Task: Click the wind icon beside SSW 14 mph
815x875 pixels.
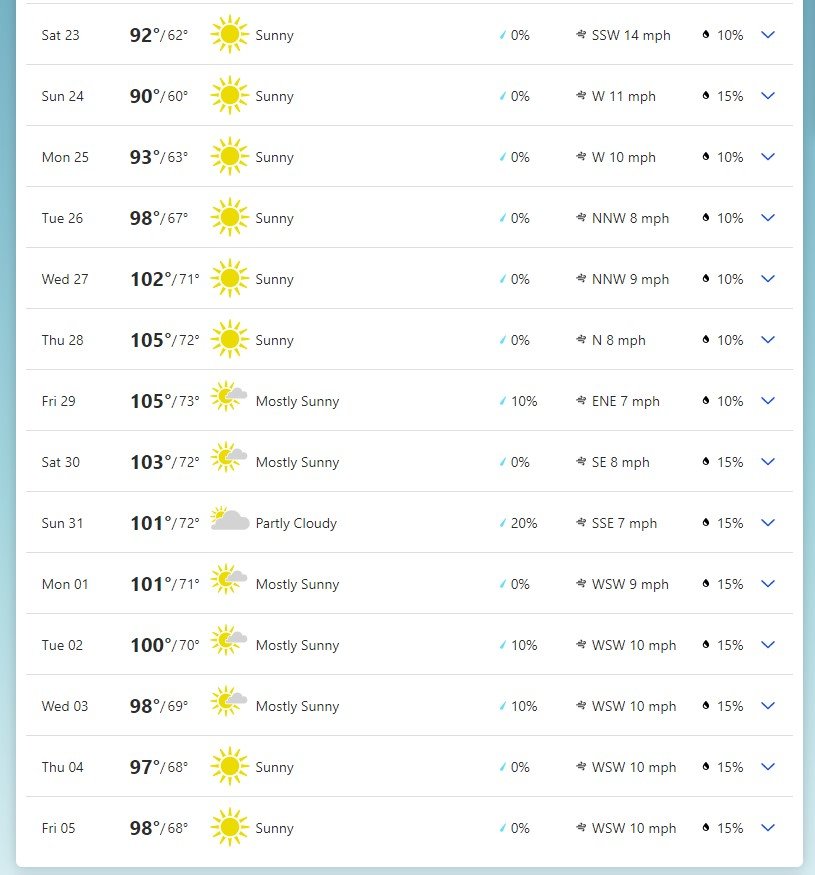Action: [581, 35]
